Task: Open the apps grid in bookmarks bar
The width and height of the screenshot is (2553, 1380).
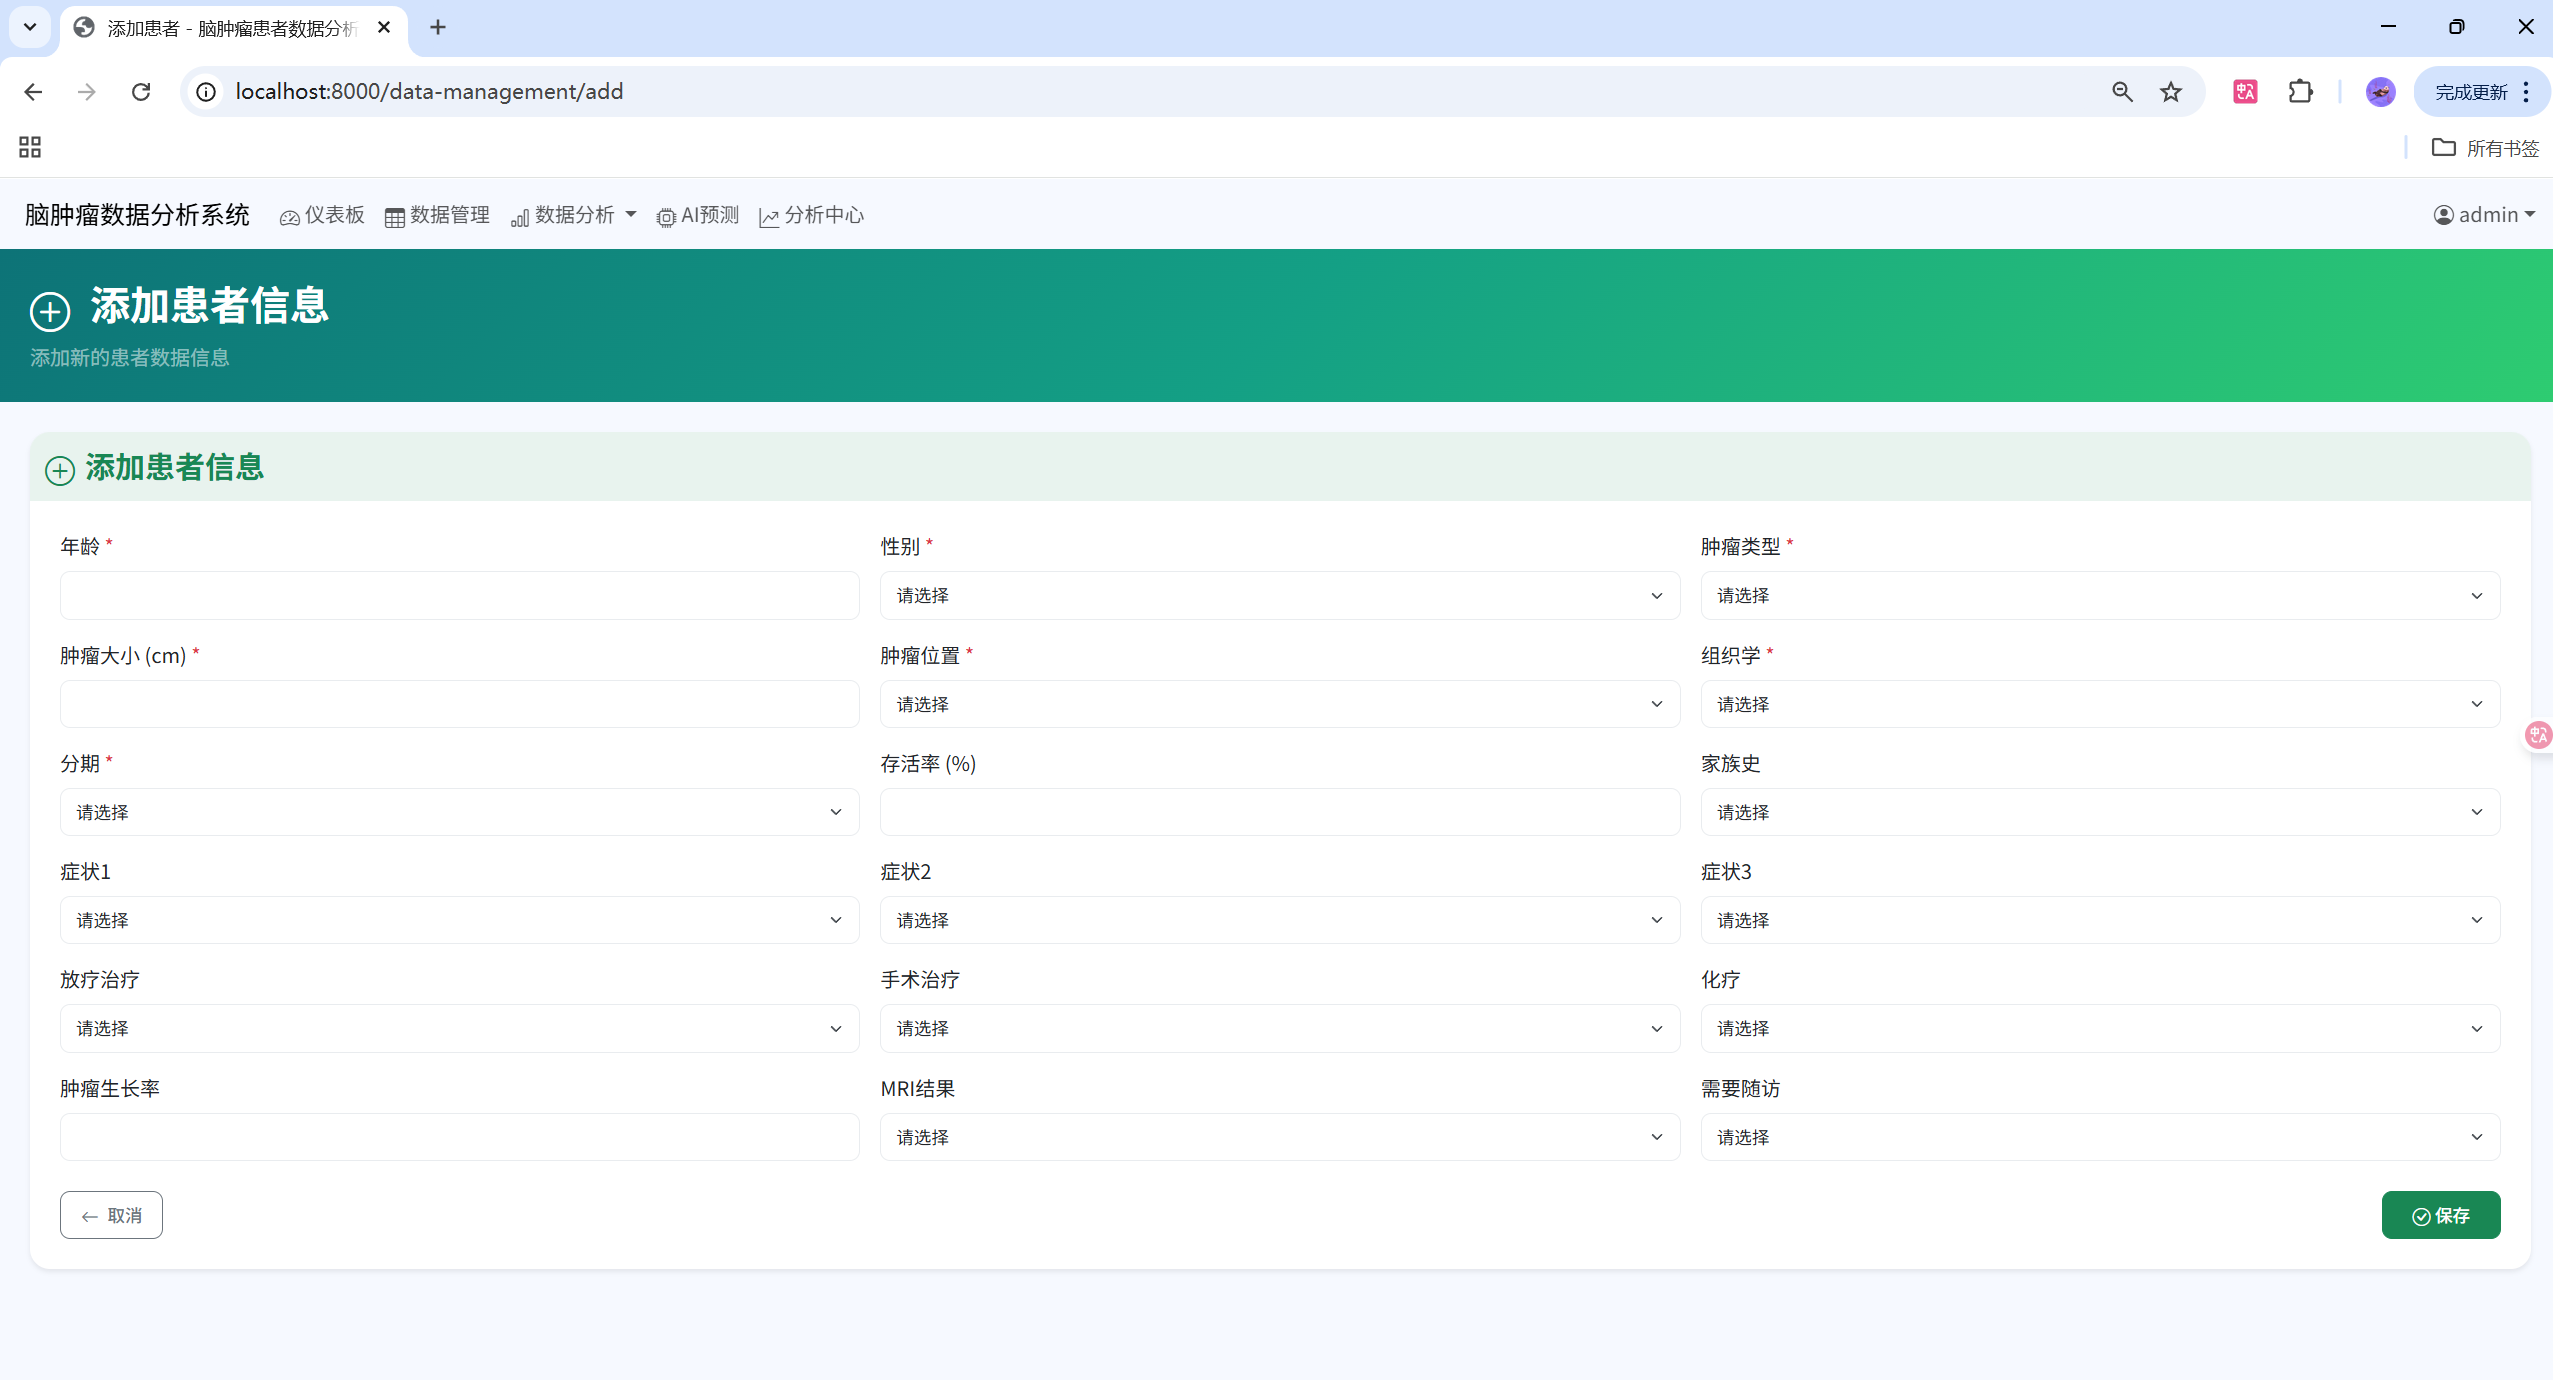Action: 30,148
